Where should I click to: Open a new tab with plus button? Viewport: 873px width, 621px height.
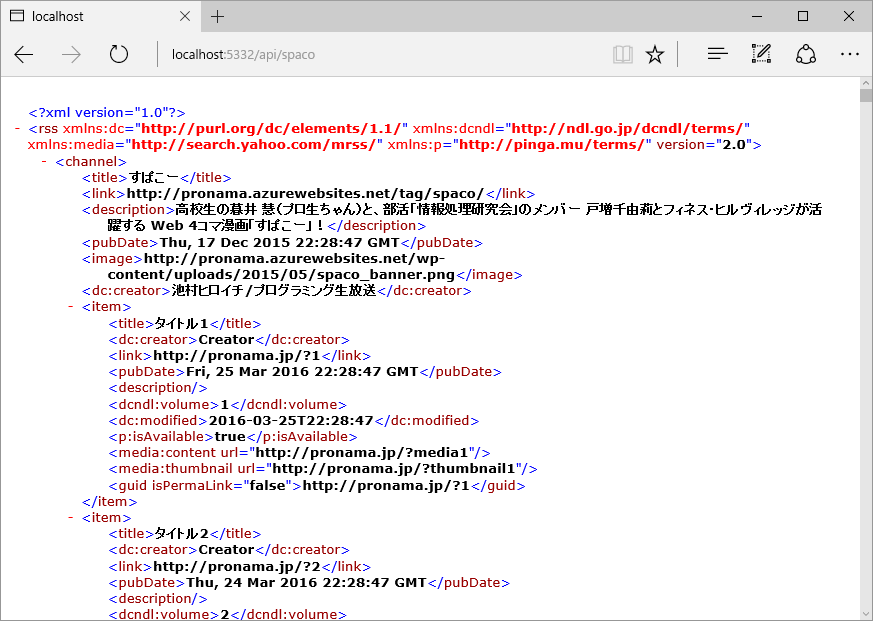click(217, 16)
